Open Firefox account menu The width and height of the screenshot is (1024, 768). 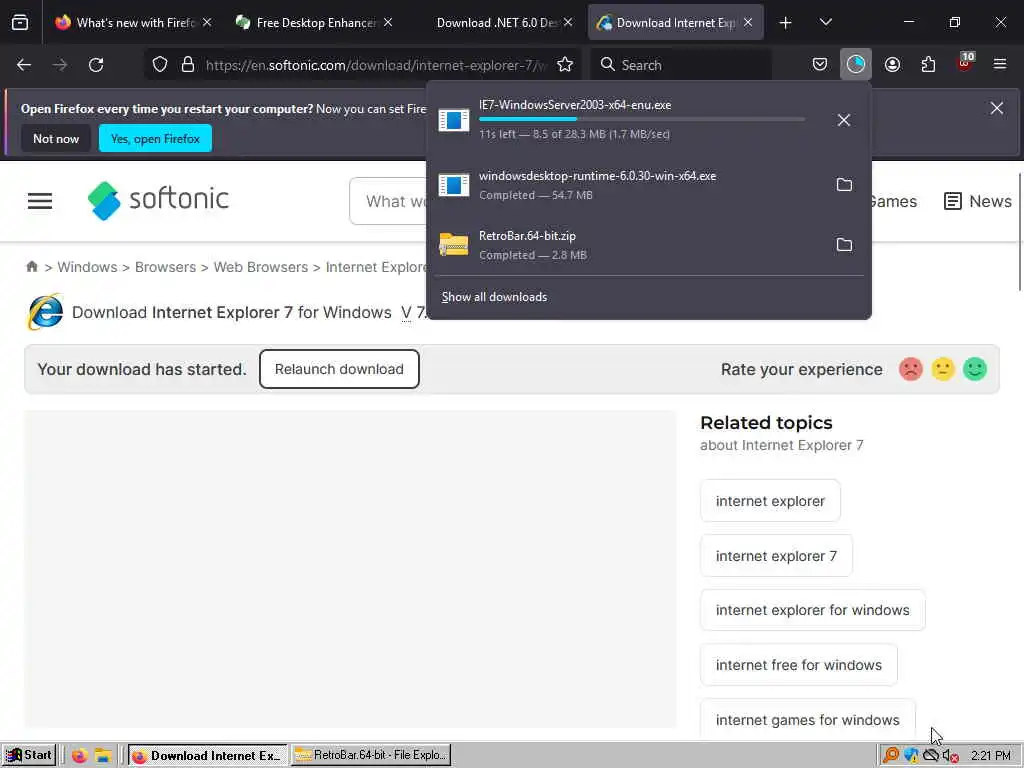pyautogui.click(x=892, y=65)
